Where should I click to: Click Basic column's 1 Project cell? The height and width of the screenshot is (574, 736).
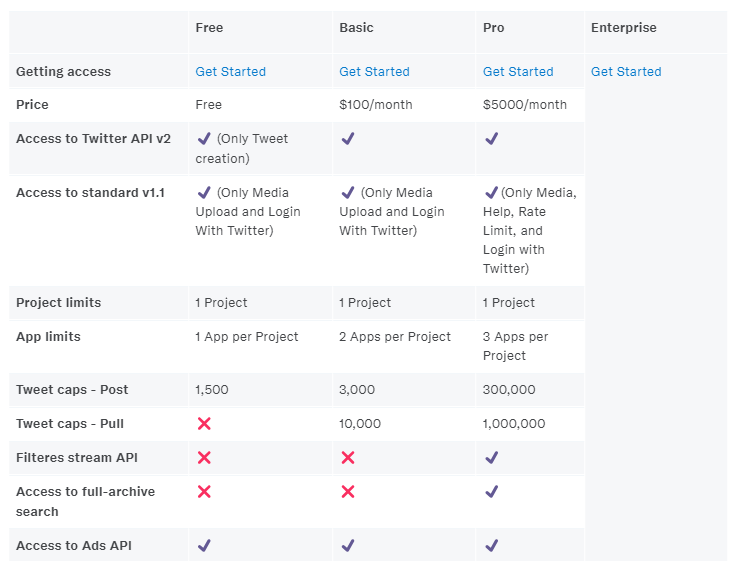(x=365, y=302)
